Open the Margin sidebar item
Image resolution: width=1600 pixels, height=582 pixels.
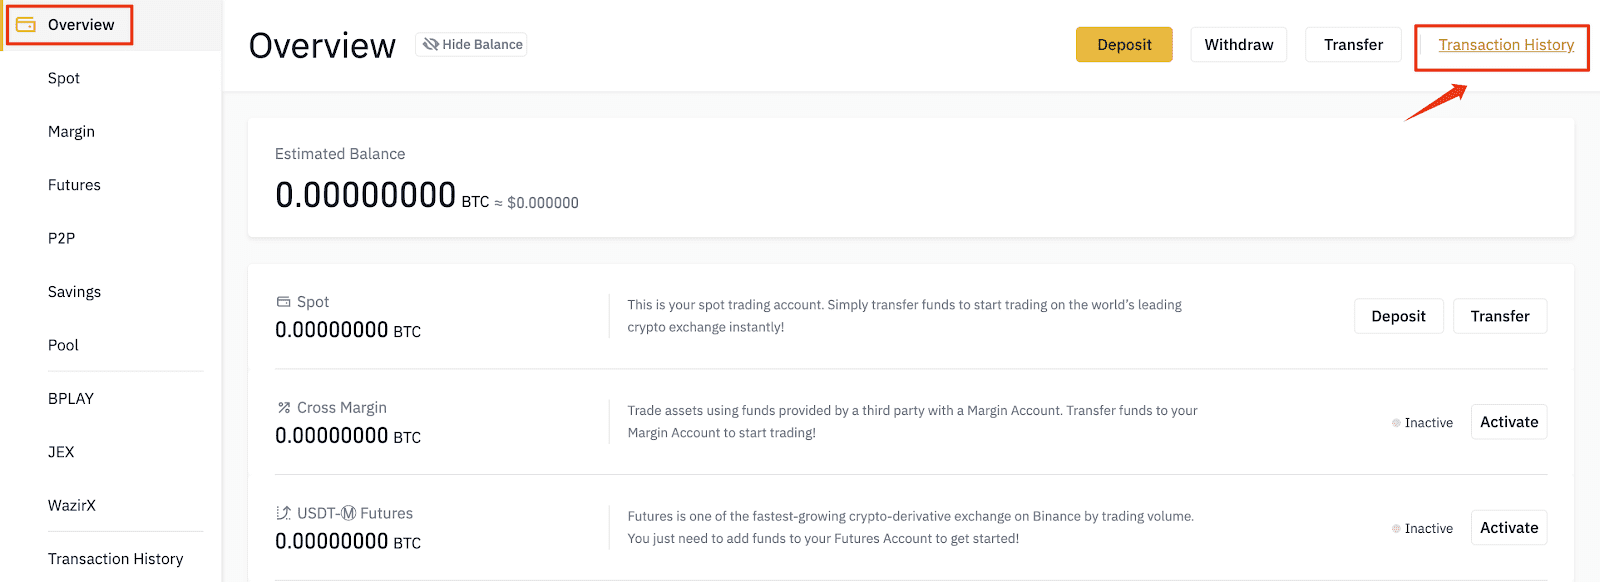pyautogui.click(x=71, y=131)
